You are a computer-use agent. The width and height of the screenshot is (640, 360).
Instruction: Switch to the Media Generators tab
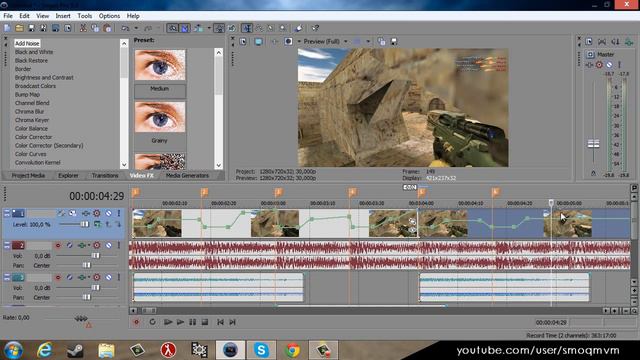187,176
